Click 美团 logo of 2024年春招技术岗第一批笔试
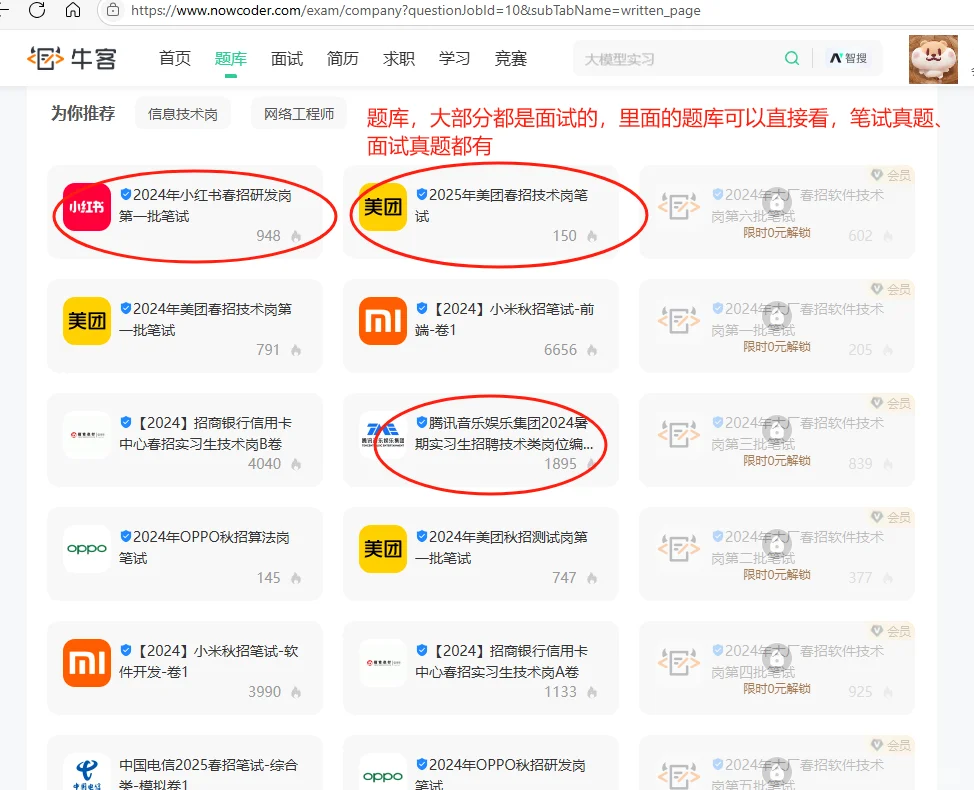974x790 pixels. click(87, 321)
